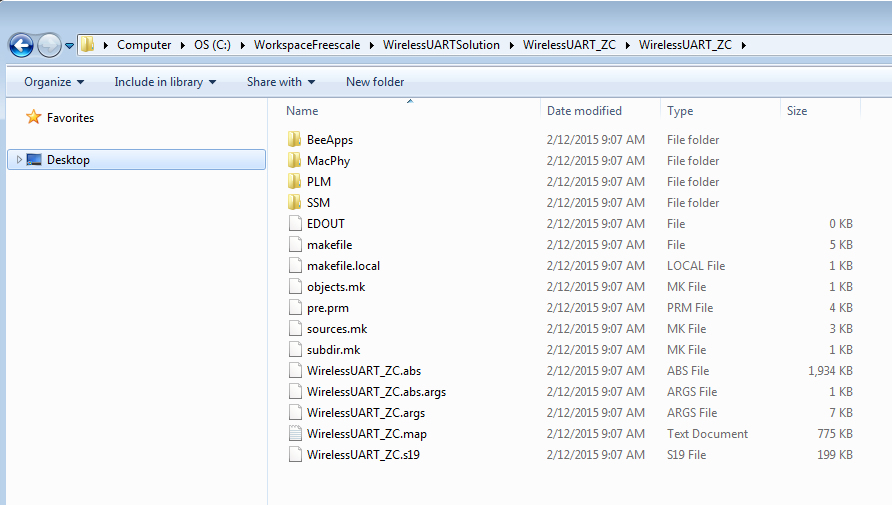Select the subdir.mk file name

coord(333,350)
